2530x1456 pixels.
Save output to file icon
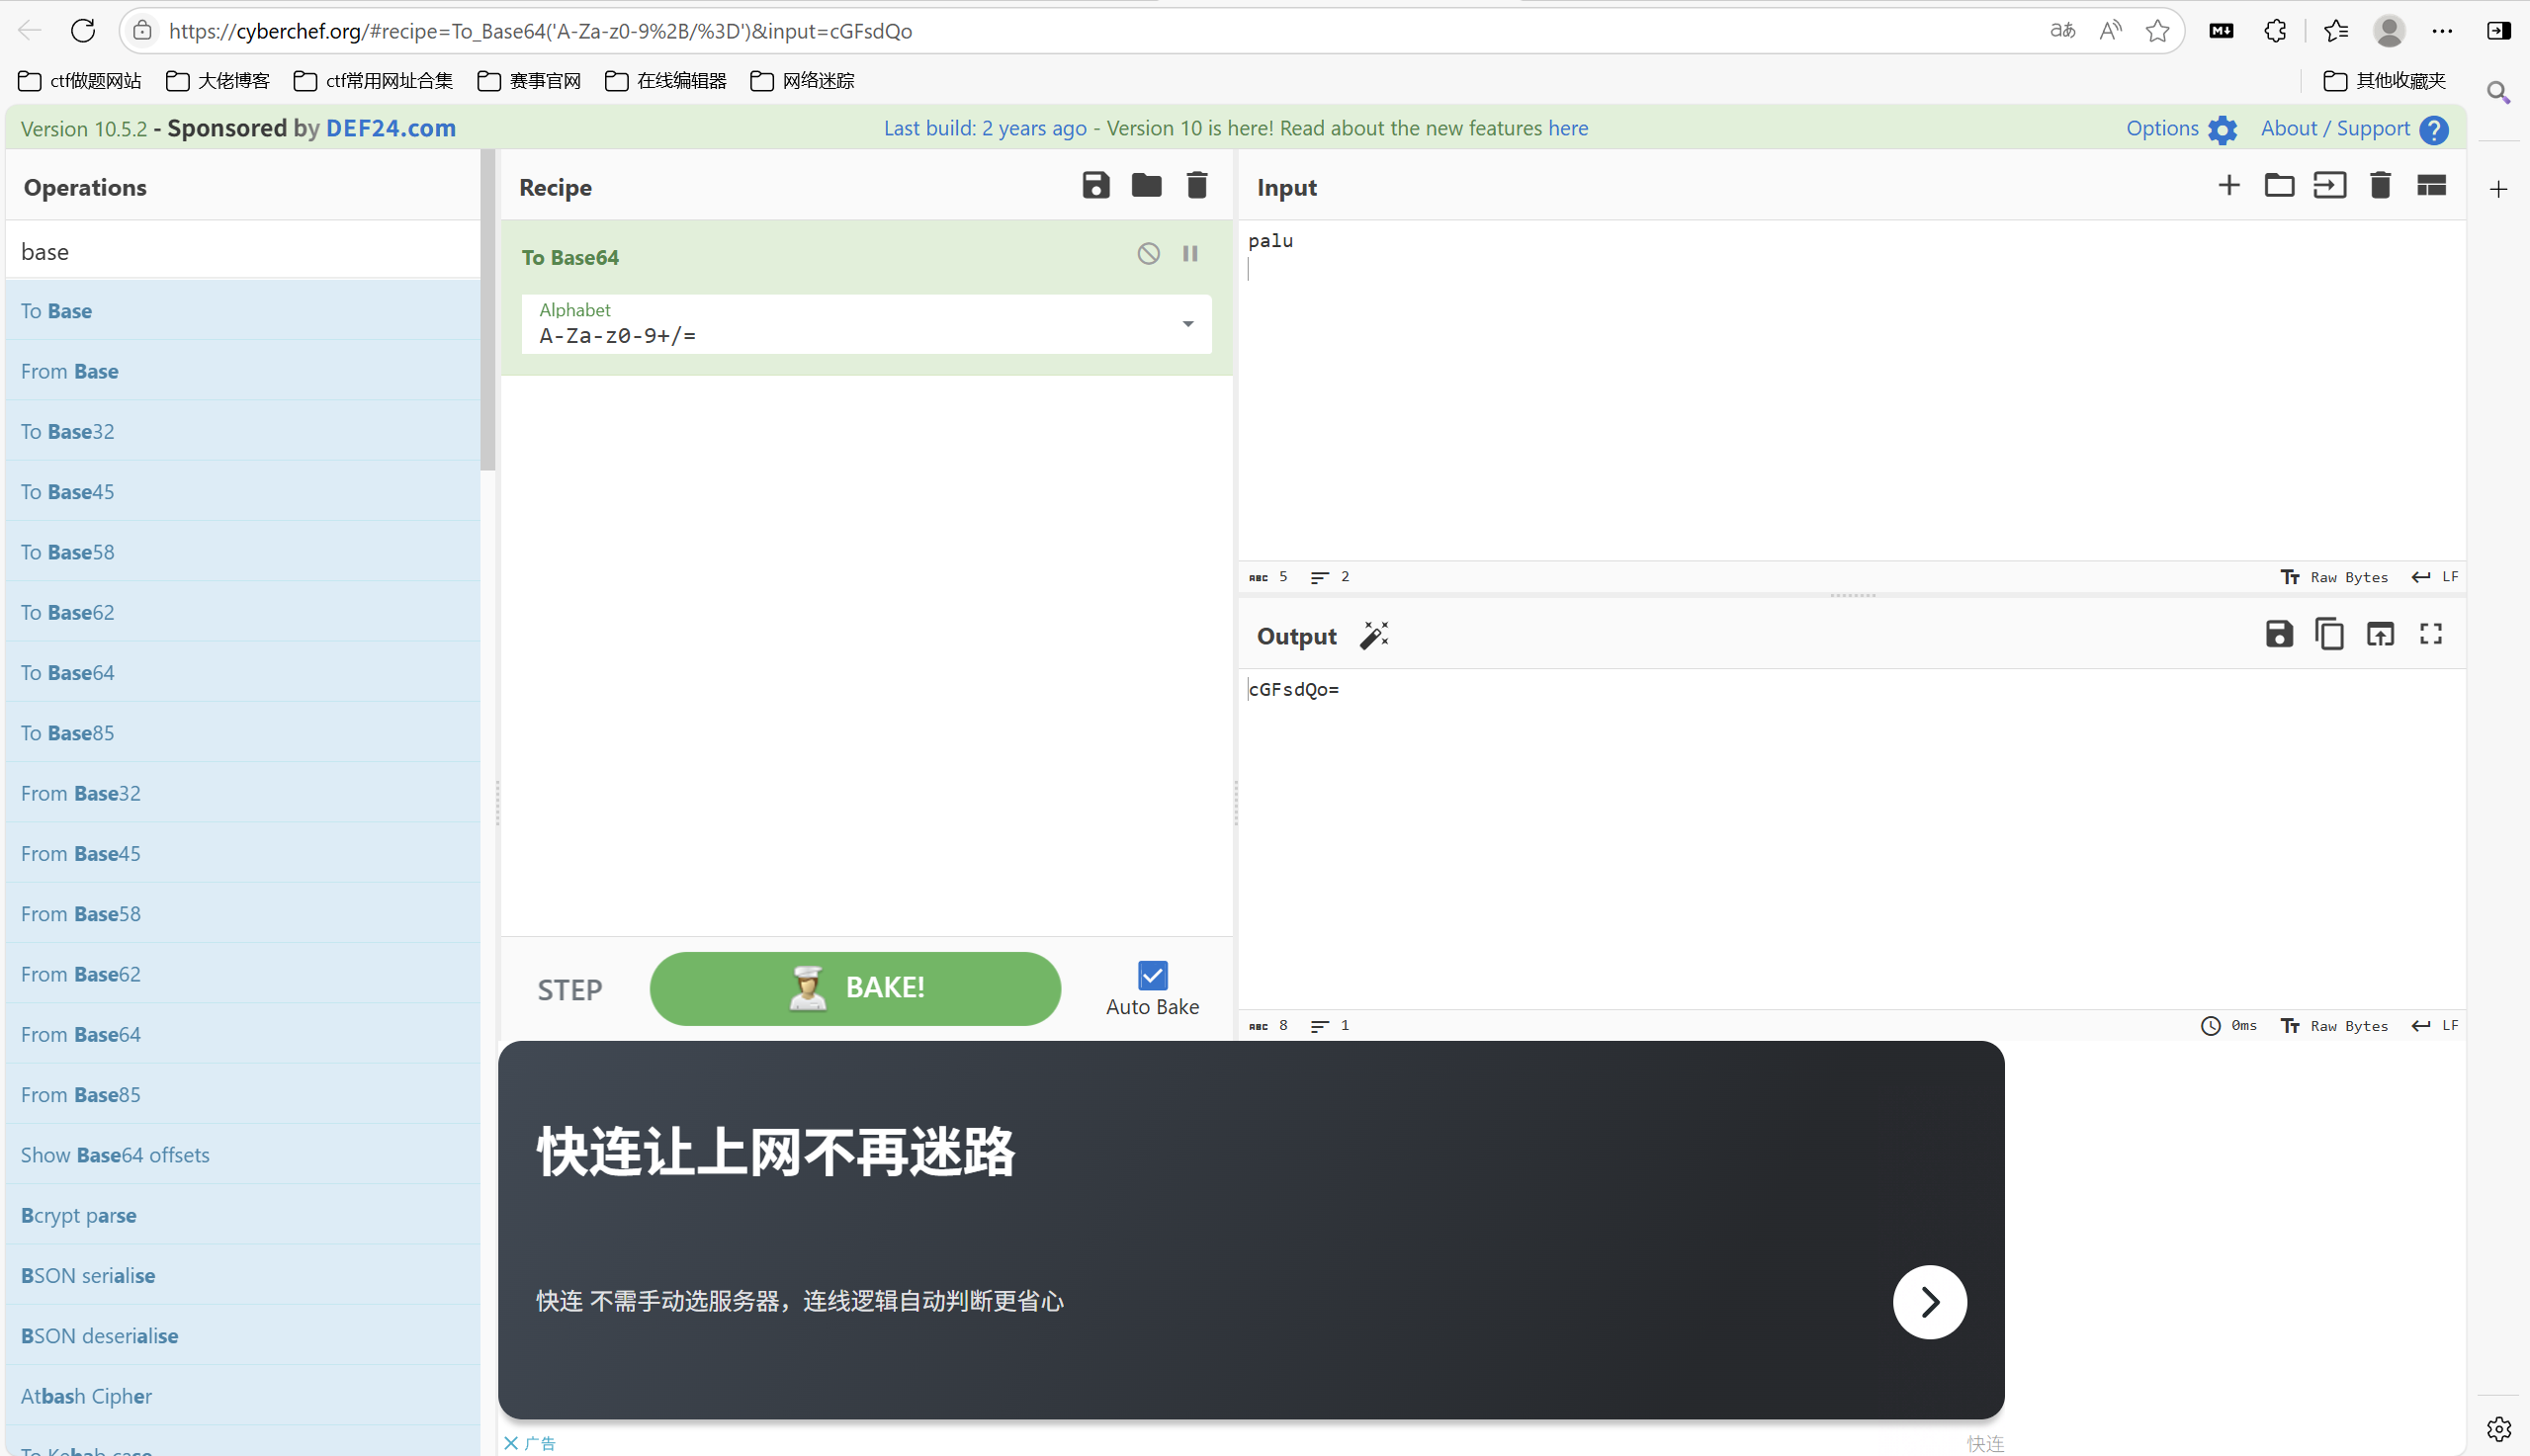2279,634
